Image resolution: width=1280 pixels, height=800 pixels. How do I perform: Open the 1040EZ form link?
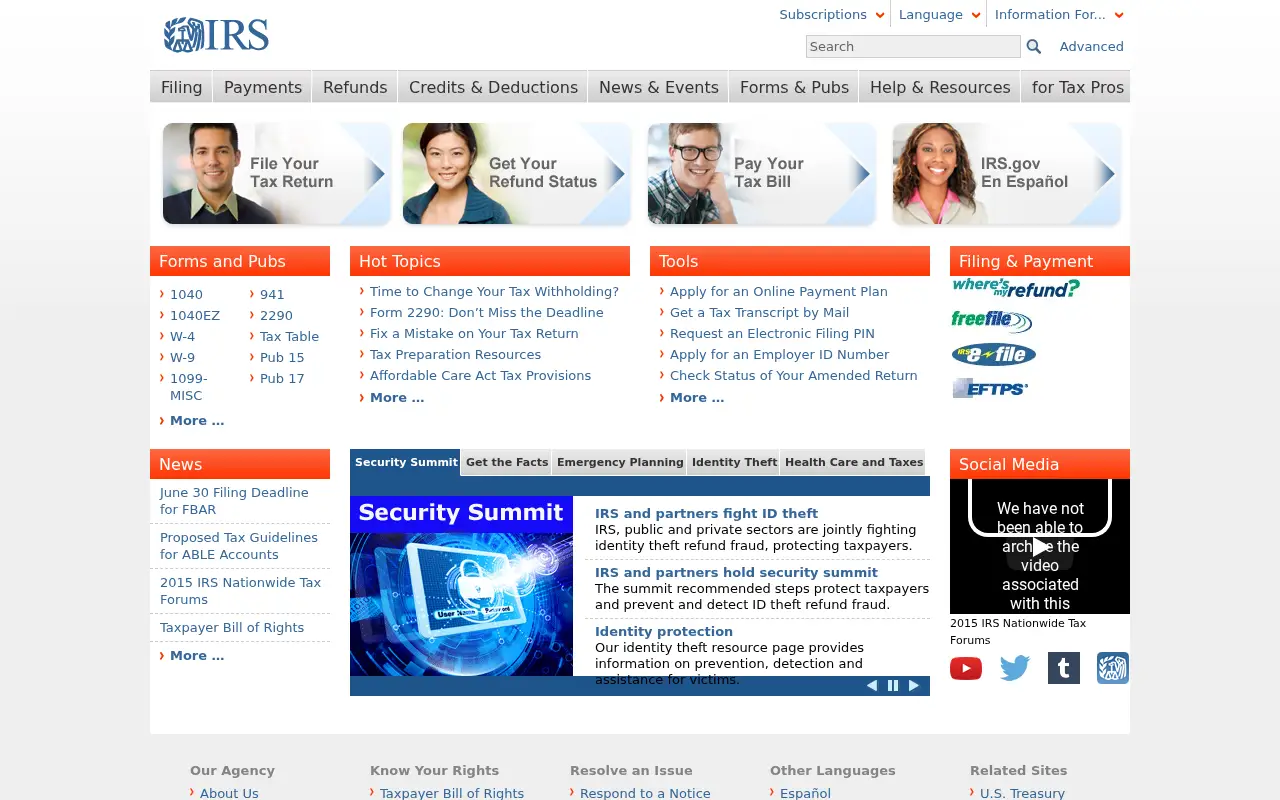(x=195, y=315)
